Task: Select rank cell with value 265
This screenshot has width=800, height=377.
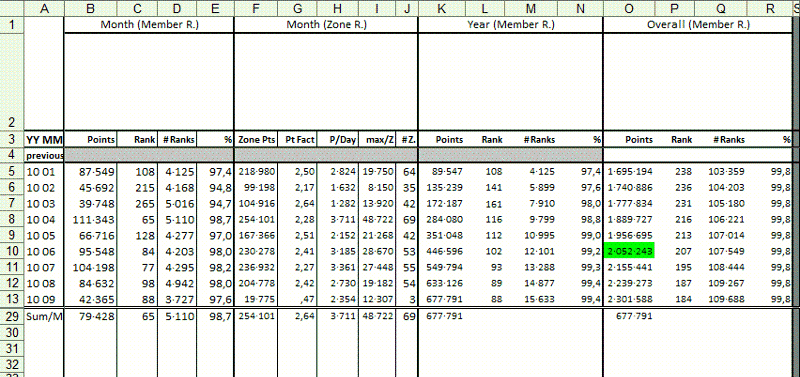Action: tap(137, 203)
